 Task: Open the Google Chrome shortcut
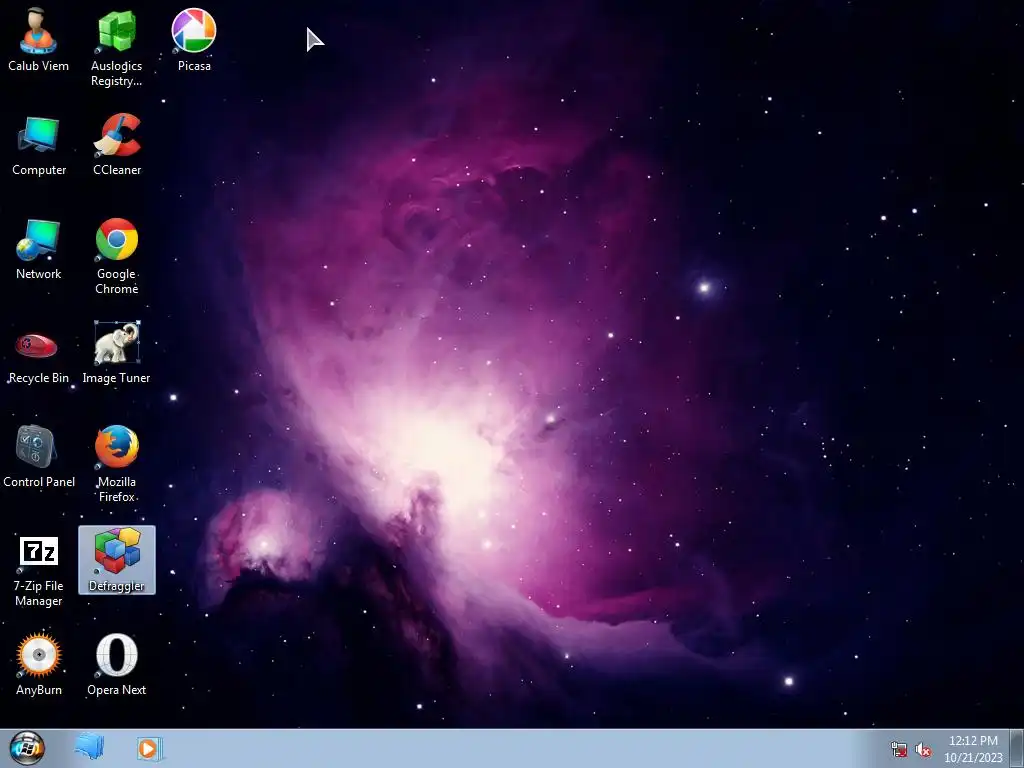tap(117, 257)
